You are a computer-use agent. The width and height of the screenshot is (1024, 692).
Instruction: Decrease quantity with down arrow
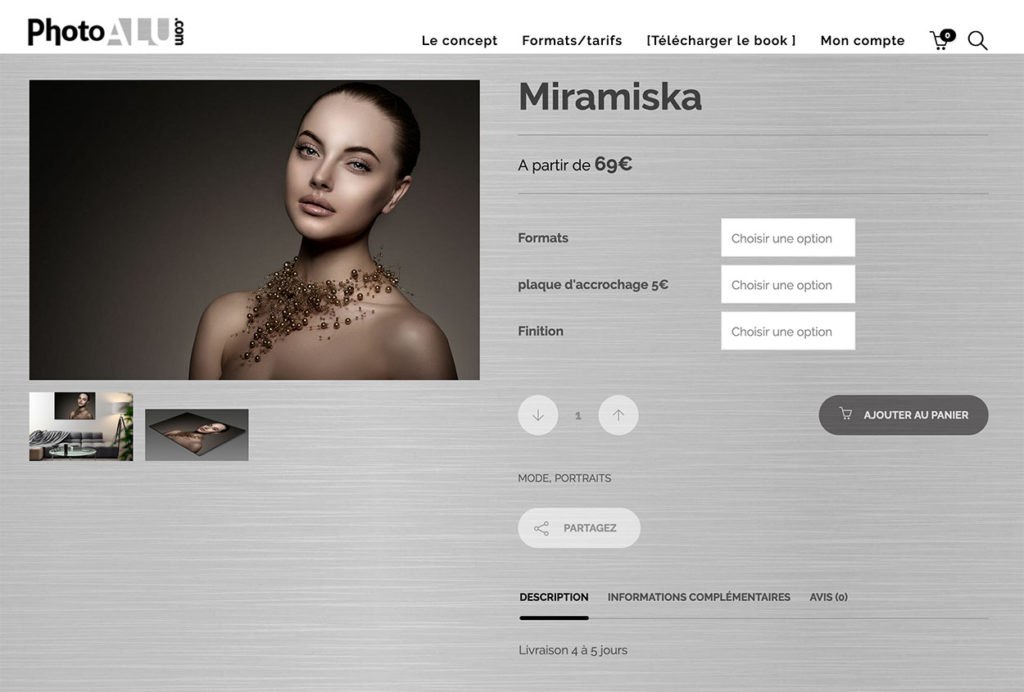pyautogui.click(x=537, y=415)
